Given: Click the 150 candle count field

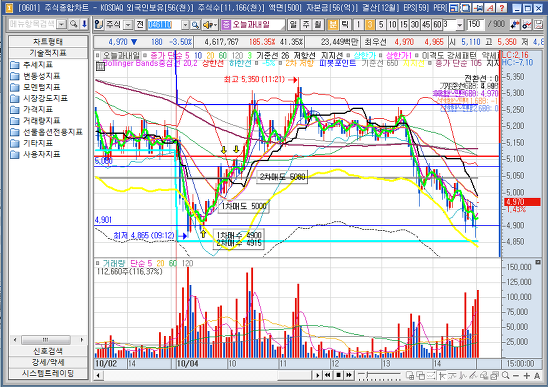Looking at the screenshot, I should tap(475, 24).
